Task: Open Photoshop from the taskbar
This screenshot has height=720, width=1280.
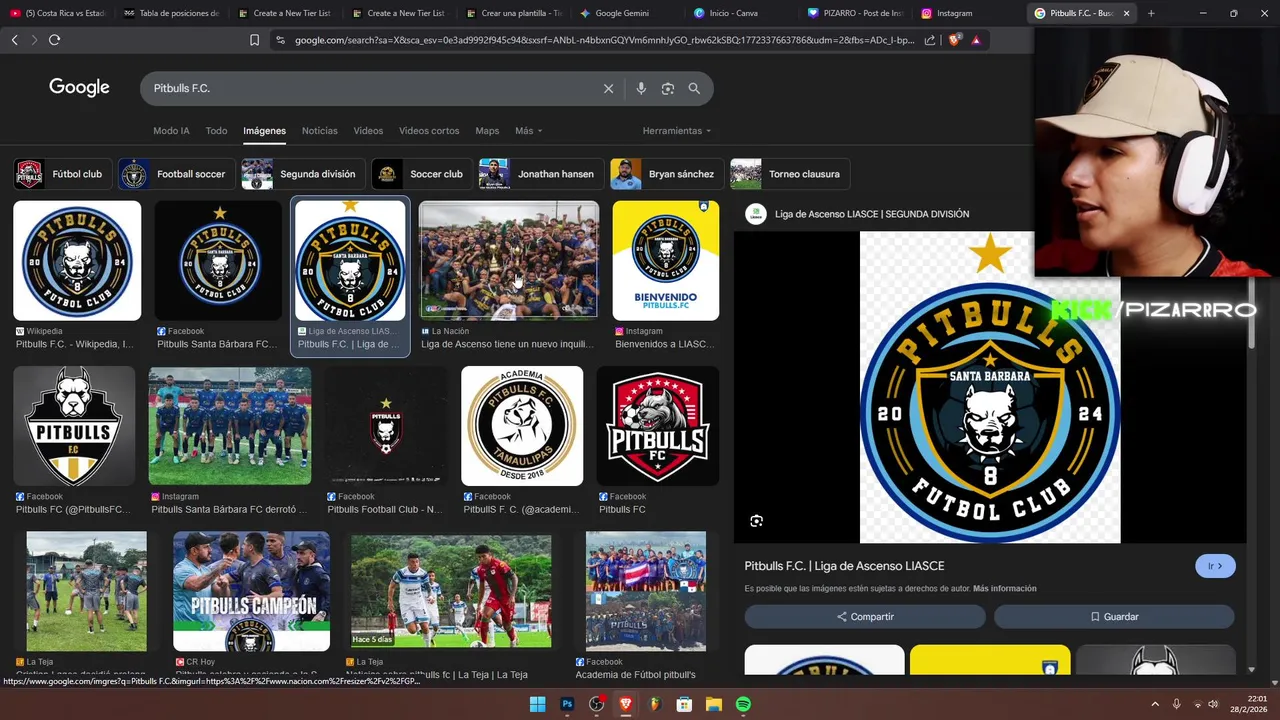Action: 567,704
